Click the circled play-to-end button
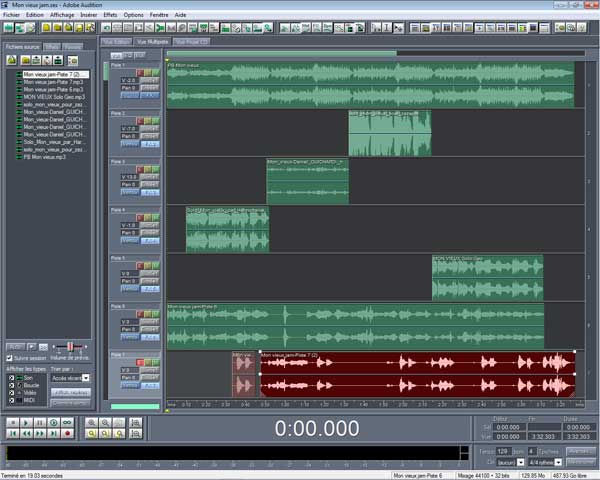This screenshot has height=480, width=600. (54, 423)
